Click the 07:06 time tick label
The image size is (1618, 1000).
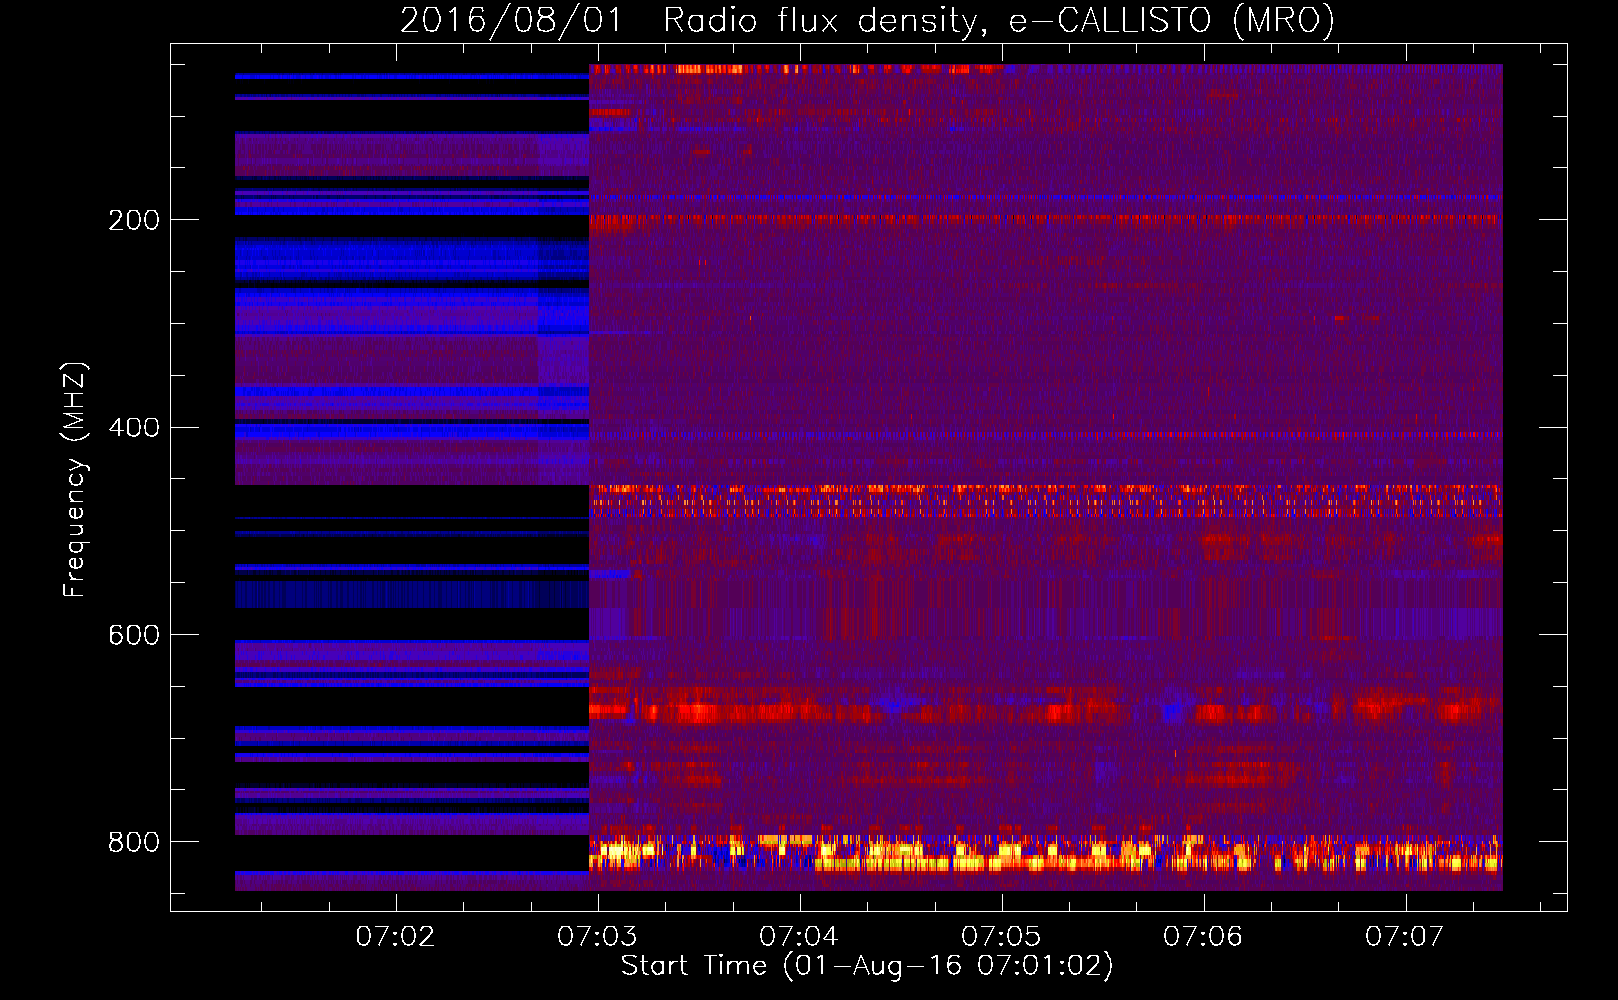pyautogui.click(x=1204, y=937)
